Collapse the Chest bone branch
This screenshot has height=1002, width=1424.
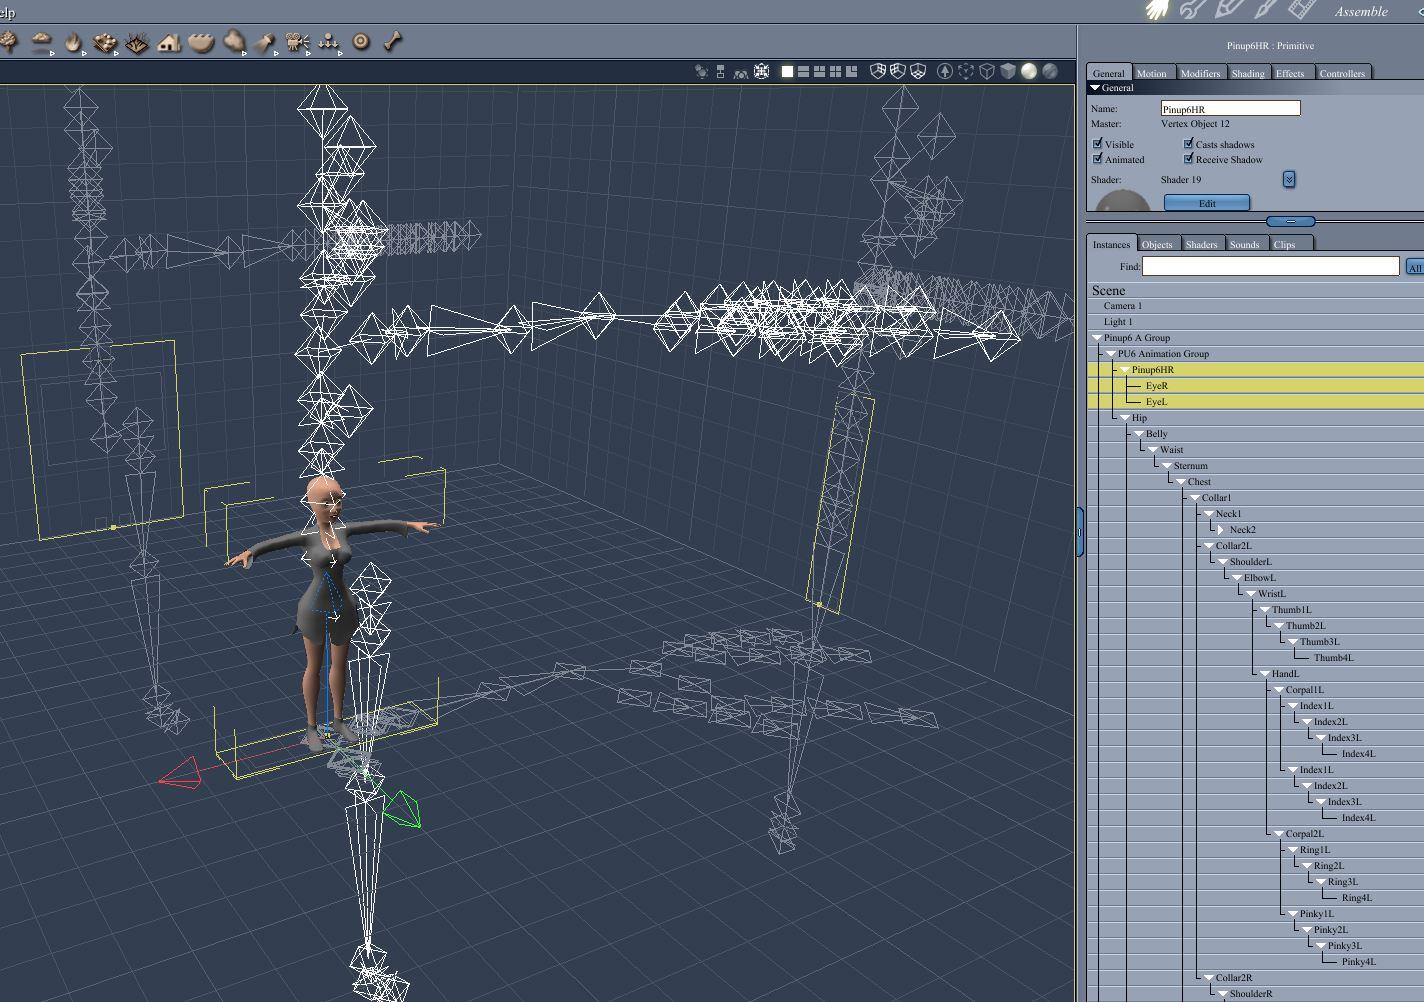click(x=1181, y=482)
